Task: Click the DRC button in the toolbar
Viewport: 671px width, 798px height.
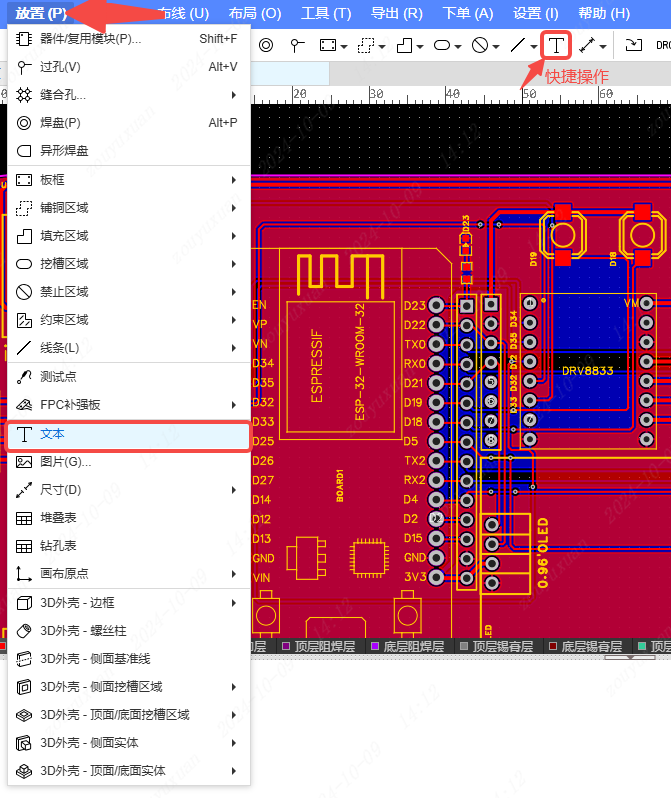Action: (663, 45)
